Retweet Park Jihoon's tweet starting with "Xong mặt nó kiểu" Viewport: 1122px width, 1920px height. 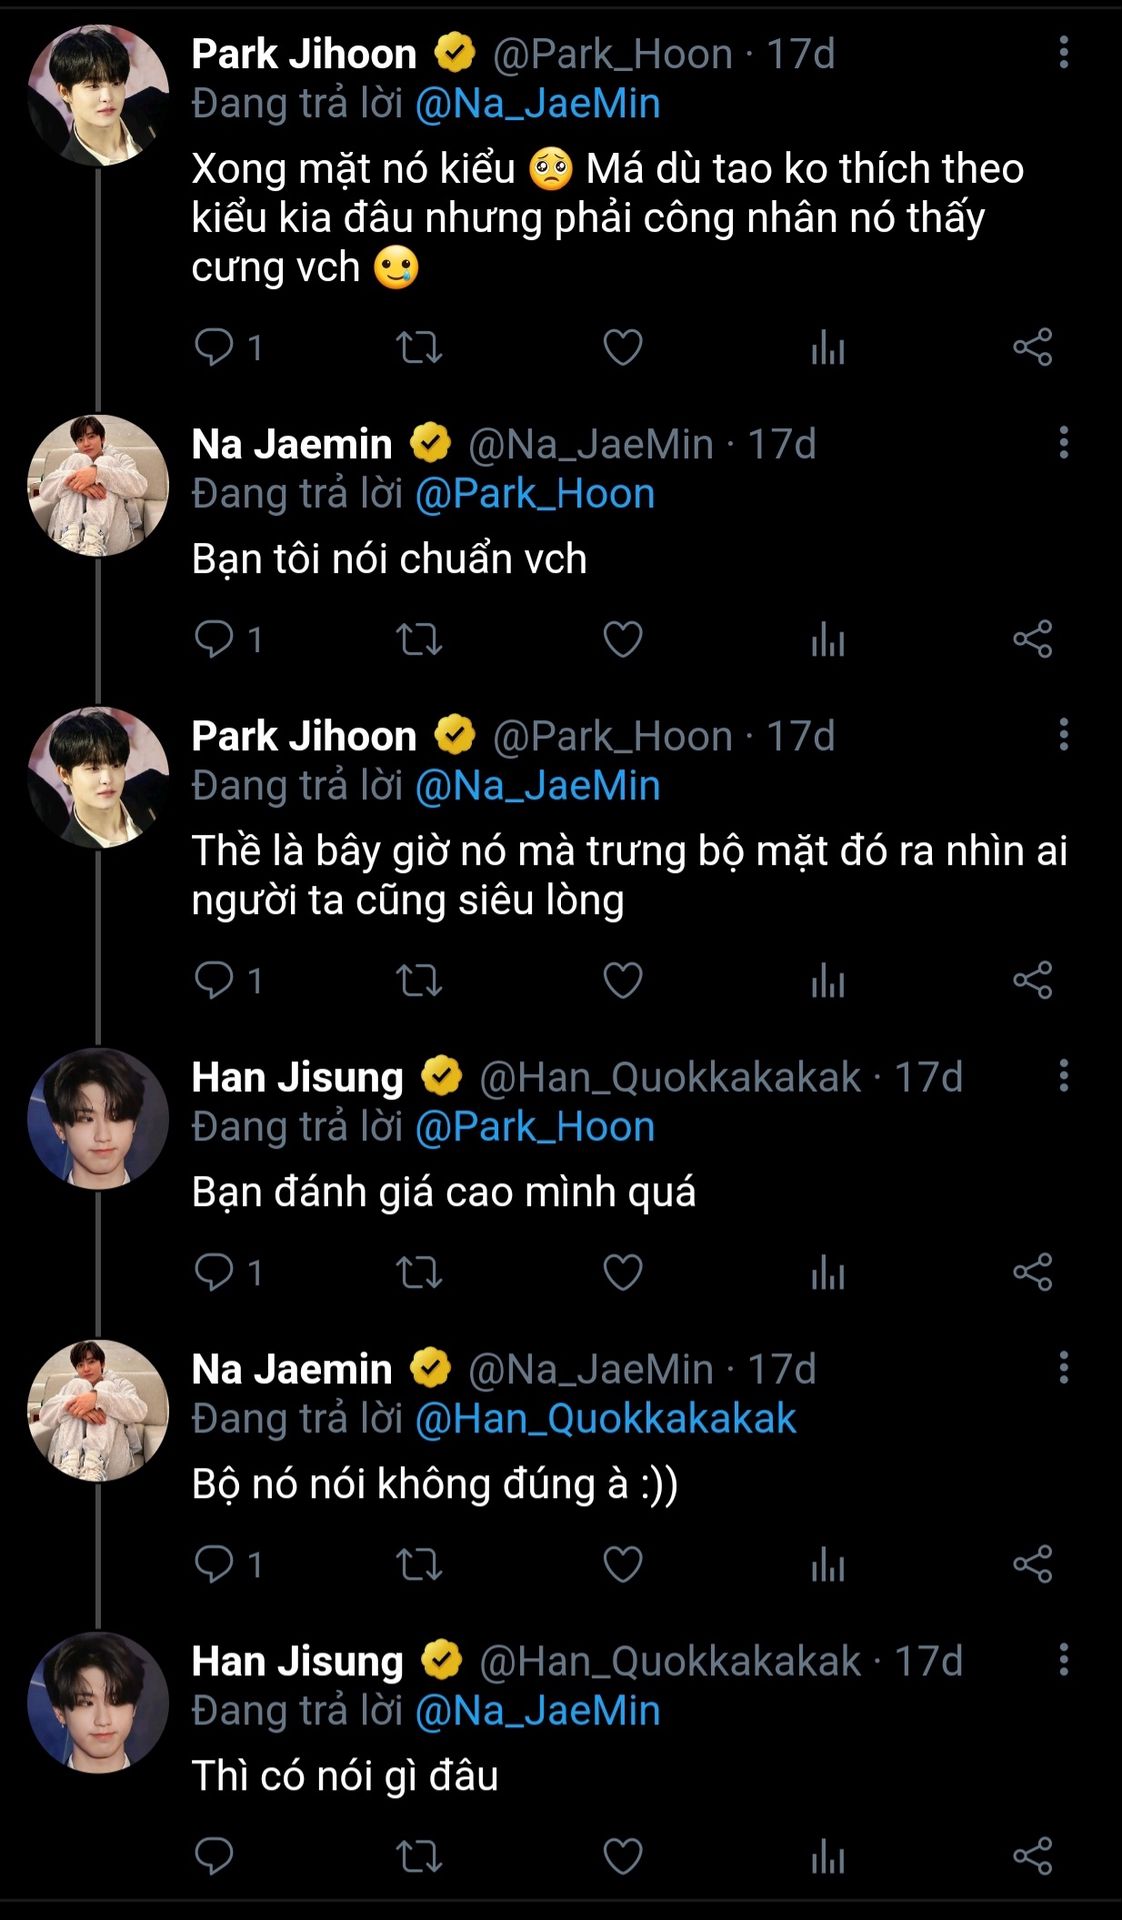tap(419, 348)
